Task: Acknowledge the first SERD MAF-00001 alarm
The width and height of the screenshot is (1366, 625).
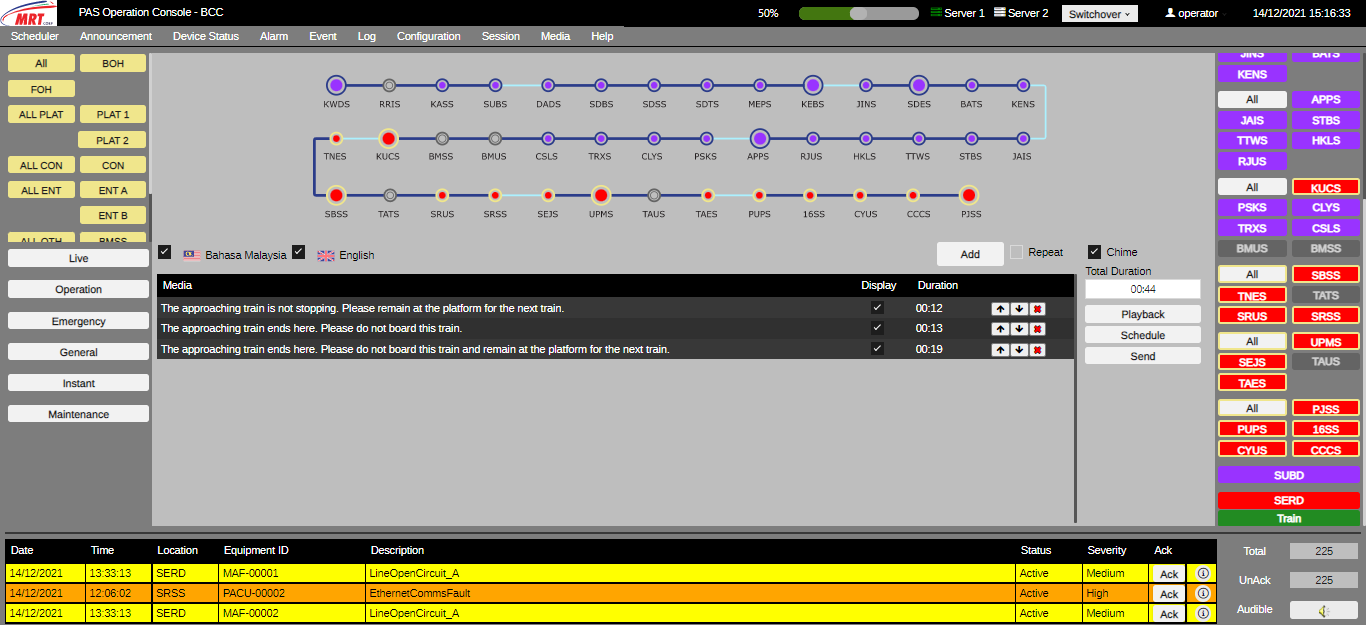Action: click(1168, 574)
